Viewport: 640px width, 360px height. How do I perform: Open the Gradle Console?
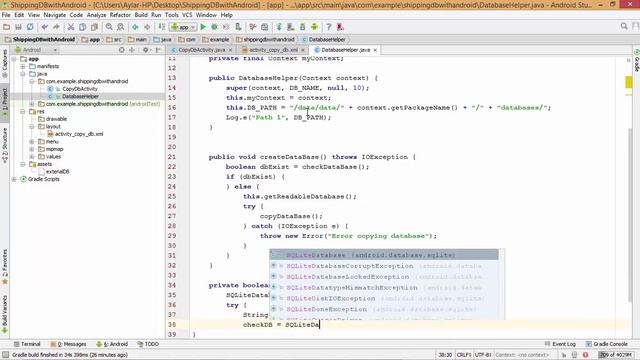click(x=606, y=344)
